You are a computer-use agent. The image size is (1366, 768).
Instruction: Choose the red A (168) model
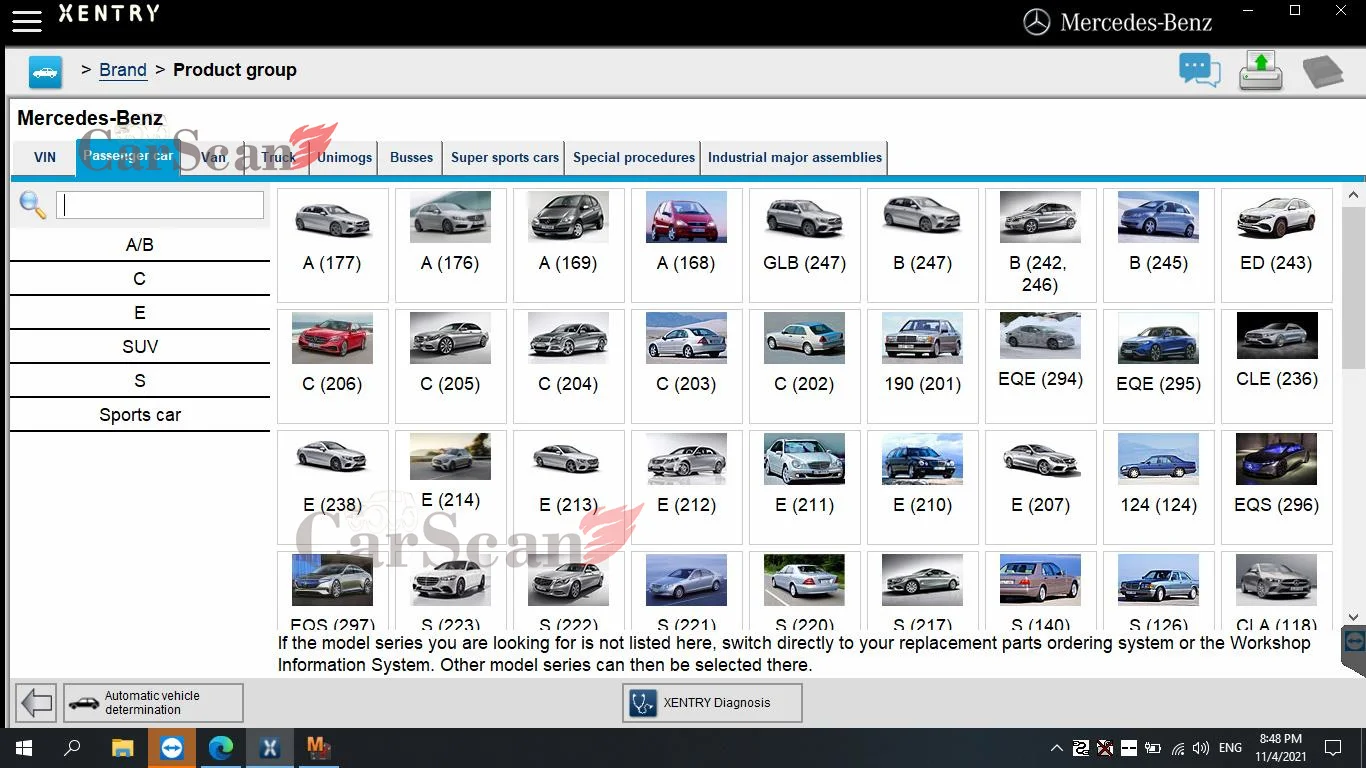(687, 245)
